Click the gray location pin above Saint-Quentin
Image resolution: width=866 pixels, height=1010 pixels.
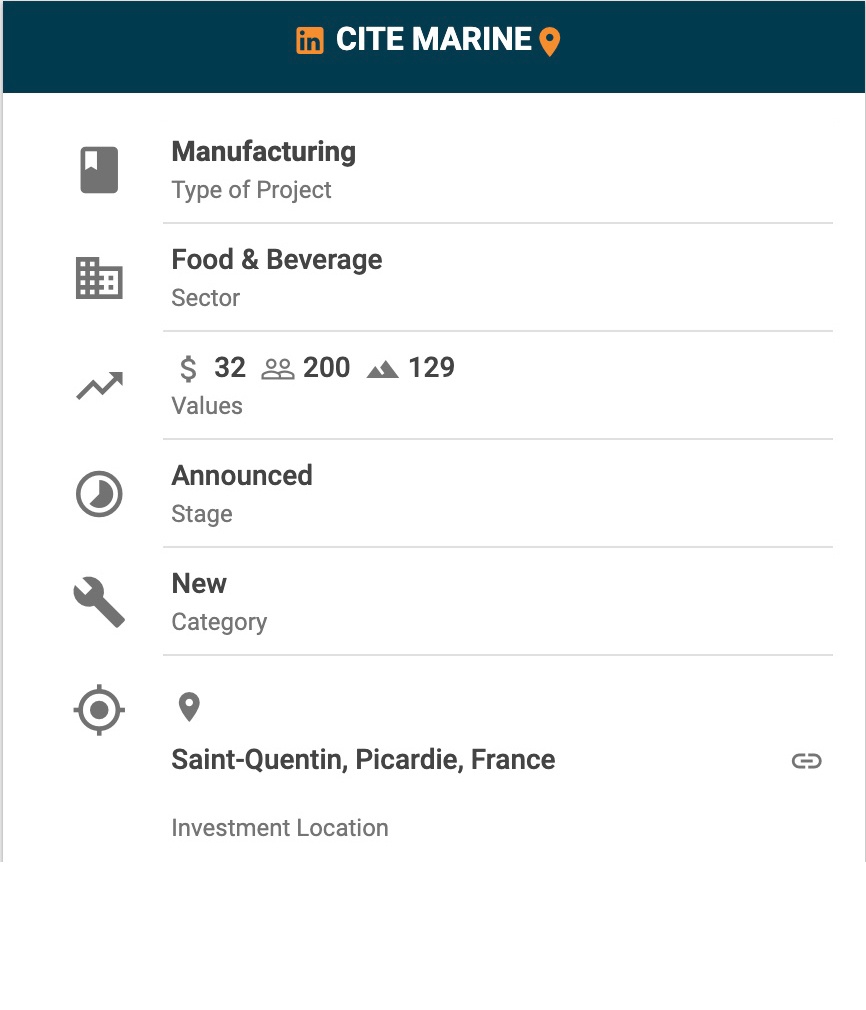[x=189, y=707]
